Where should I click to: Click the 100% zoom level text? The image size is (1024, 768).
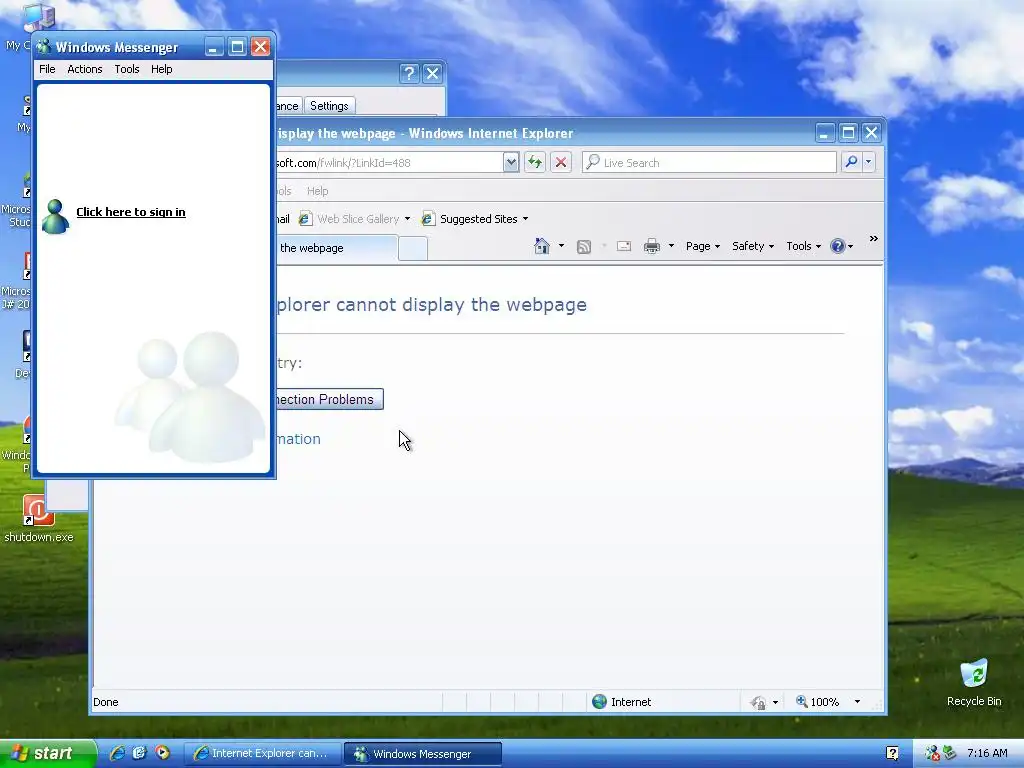(825, 702)
